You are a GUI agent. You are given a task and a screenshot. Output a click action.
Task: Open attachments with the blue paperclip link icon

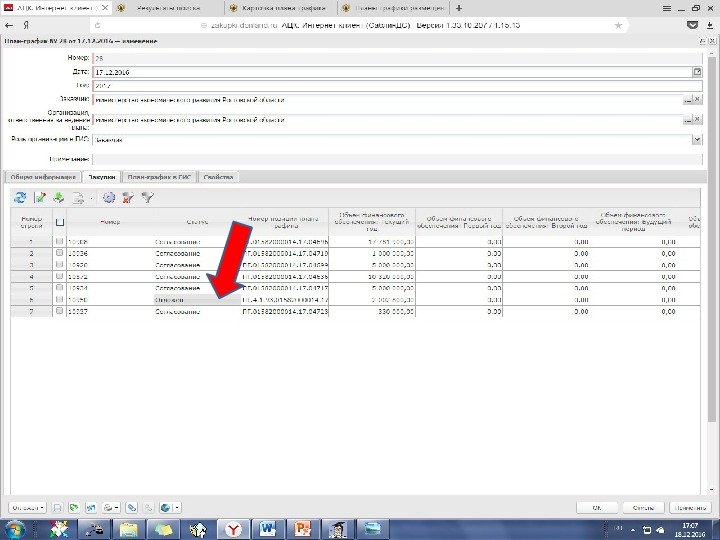131,507
